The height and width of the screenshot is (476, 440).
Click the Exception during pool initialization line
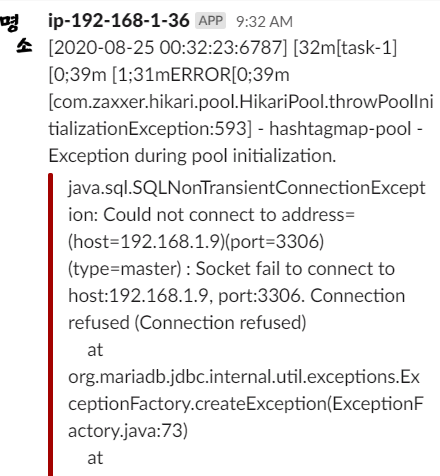192,156
